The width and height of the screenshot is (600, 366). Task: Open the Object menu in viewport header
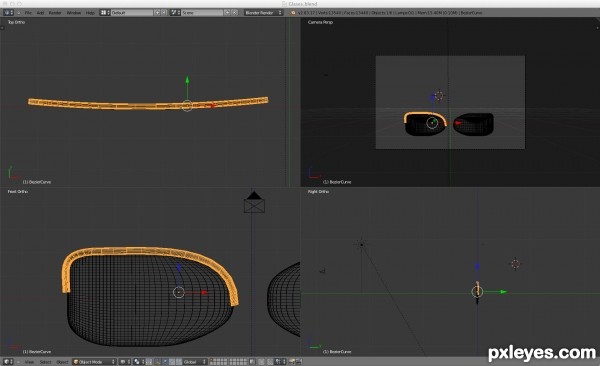click(62, 362)
